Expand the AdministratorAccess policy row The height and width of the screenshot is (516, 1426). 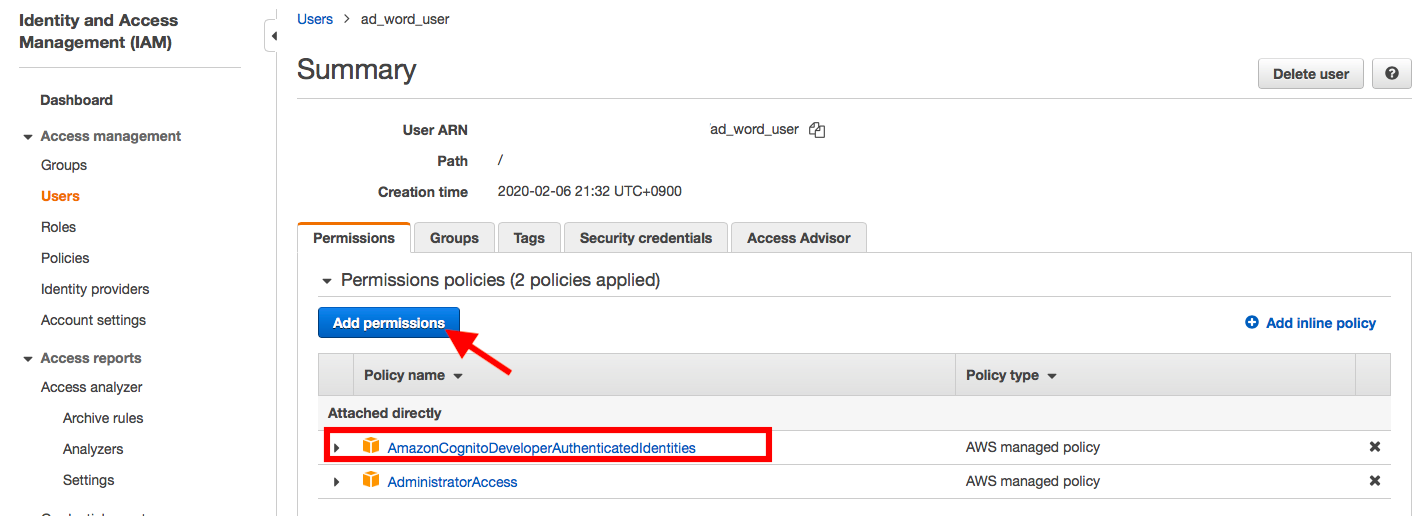click(x=336, y=482)
